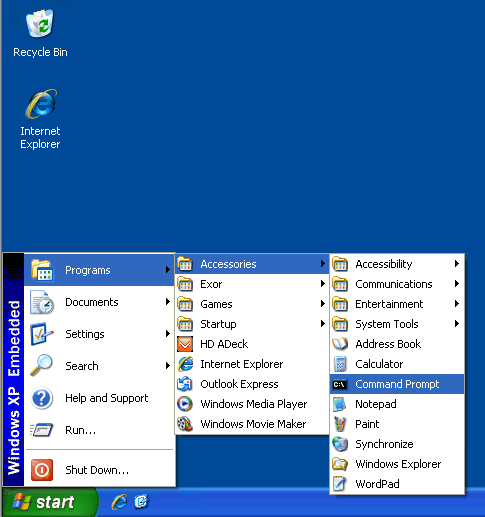Click the Windows Media Player icon
Image resolution: width=485 pixels, height=517 pixels.
click(x=185, y=404)
